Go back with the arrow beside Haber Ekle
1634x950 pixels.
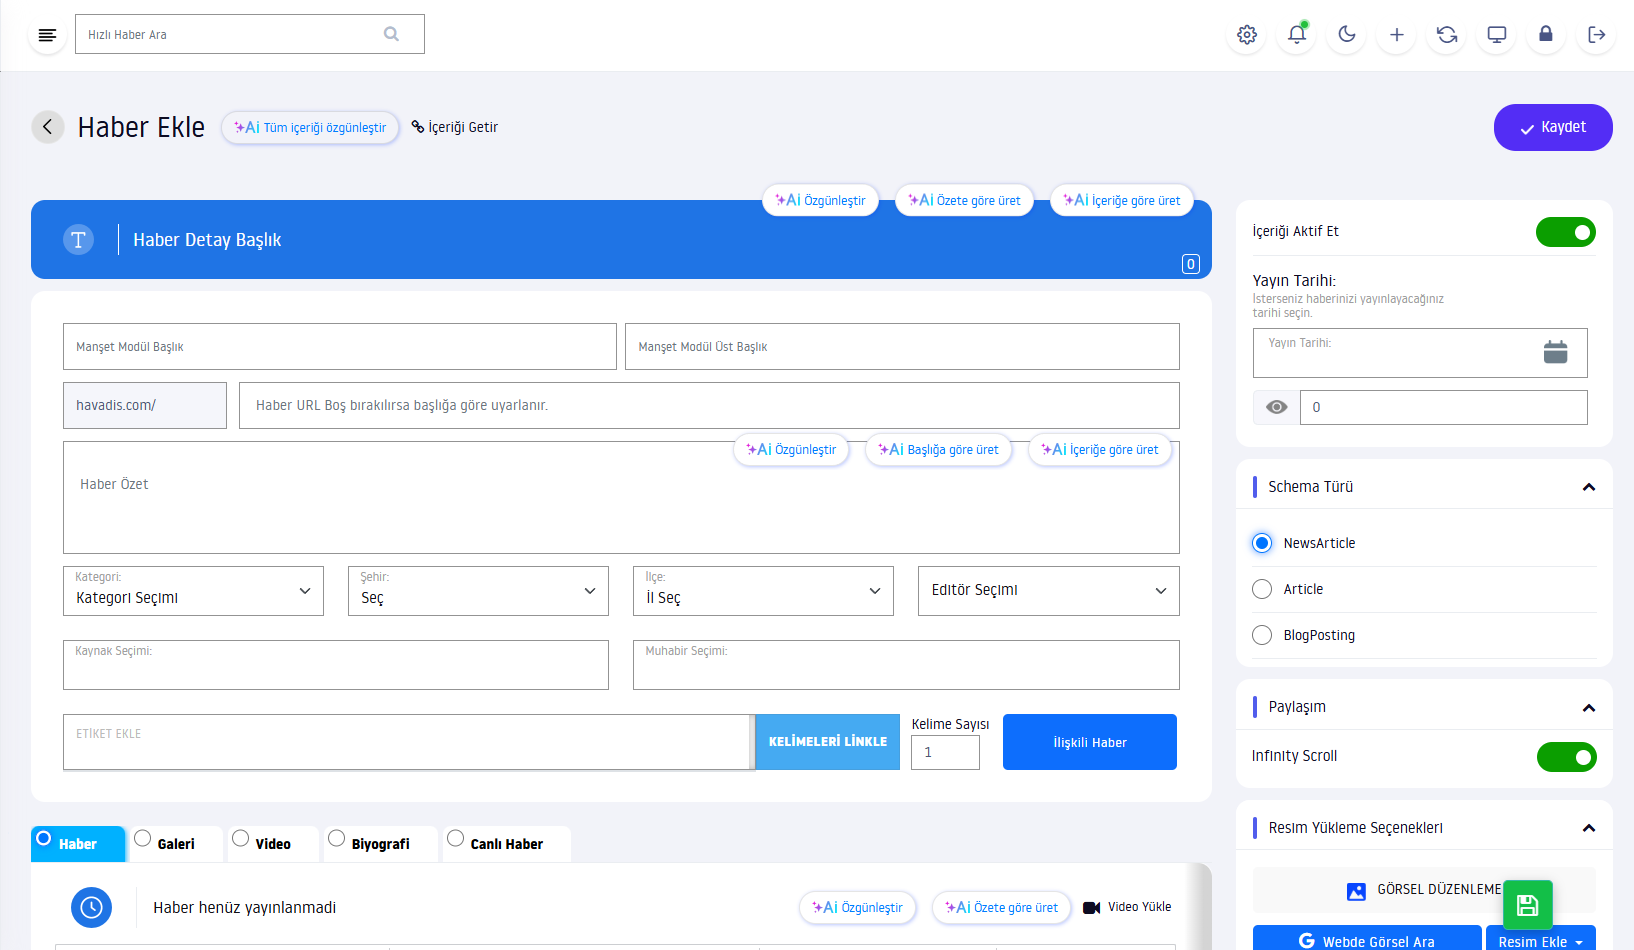coord(48,127)
